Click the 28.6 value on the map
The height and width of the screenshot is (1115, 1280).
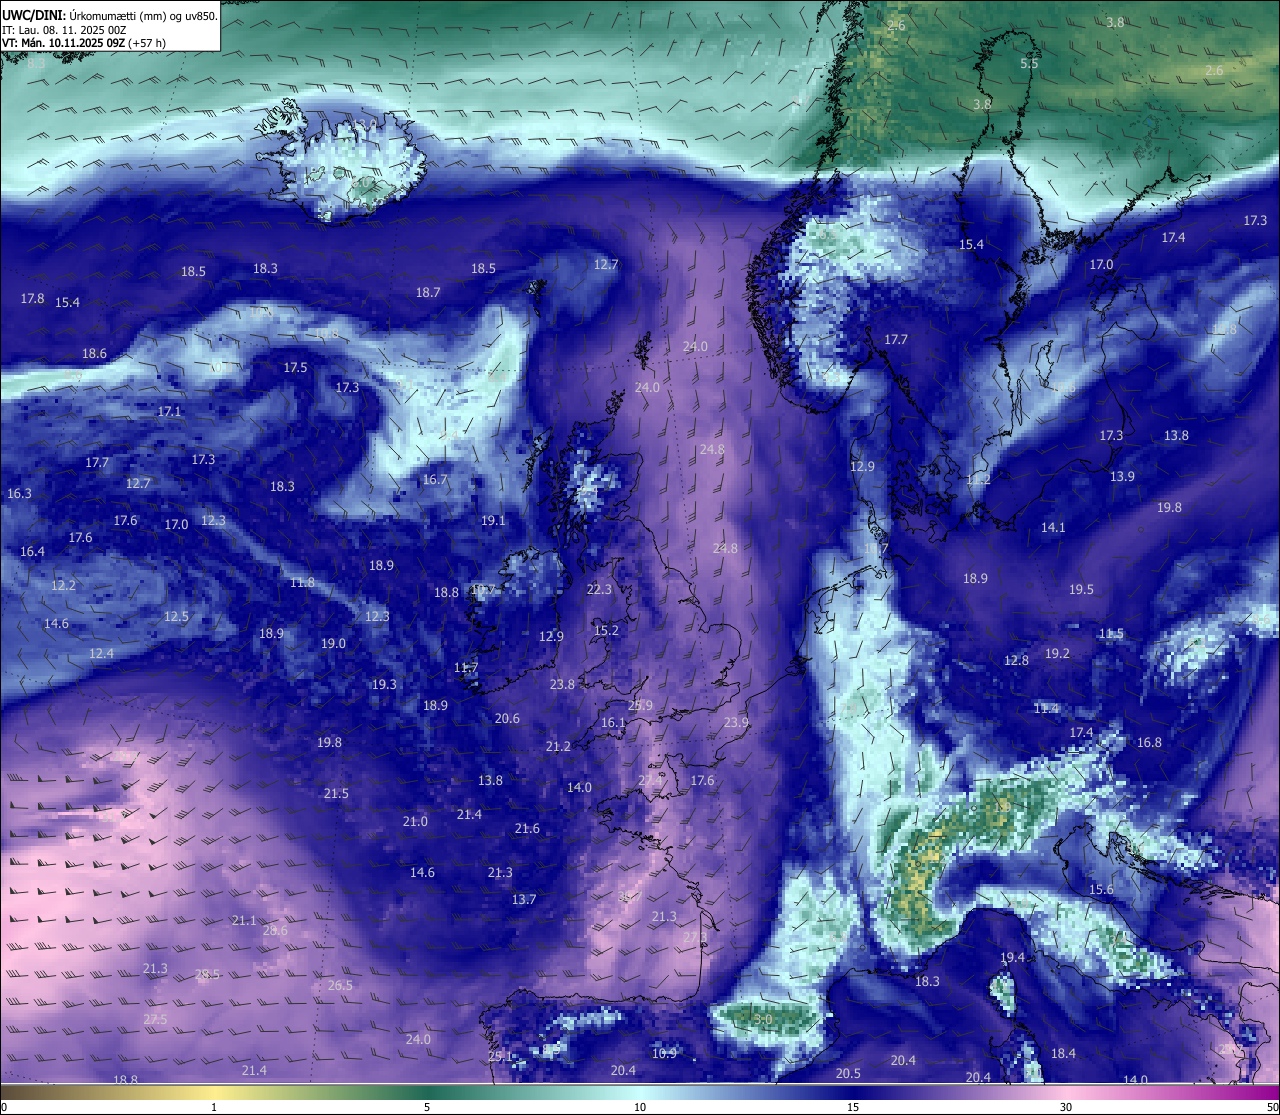[275, 931]
